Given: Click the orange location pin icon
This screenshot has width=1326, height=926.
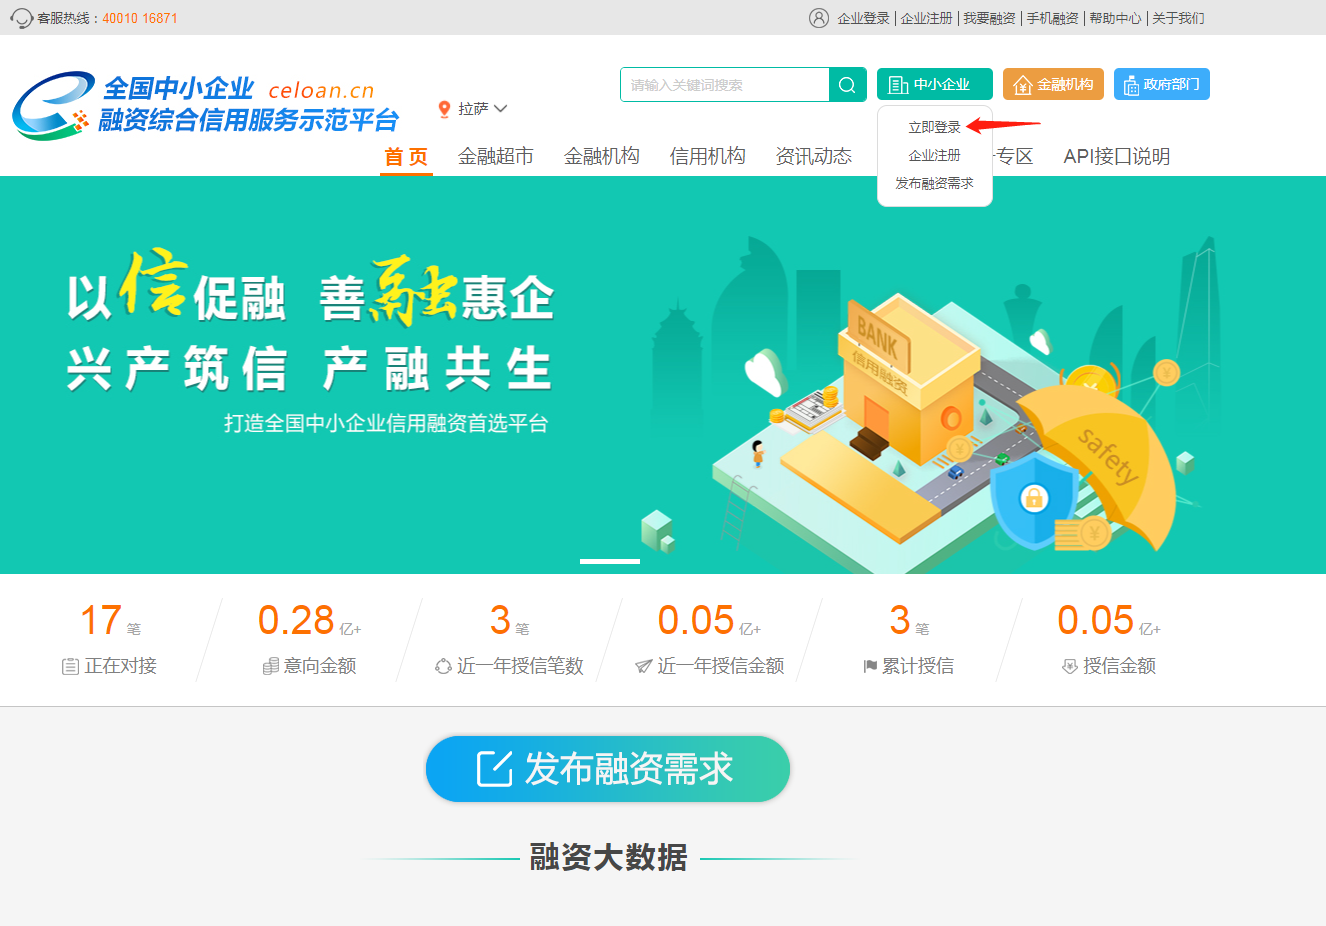Looking at the screenshot, I should [x=444, y=109].
